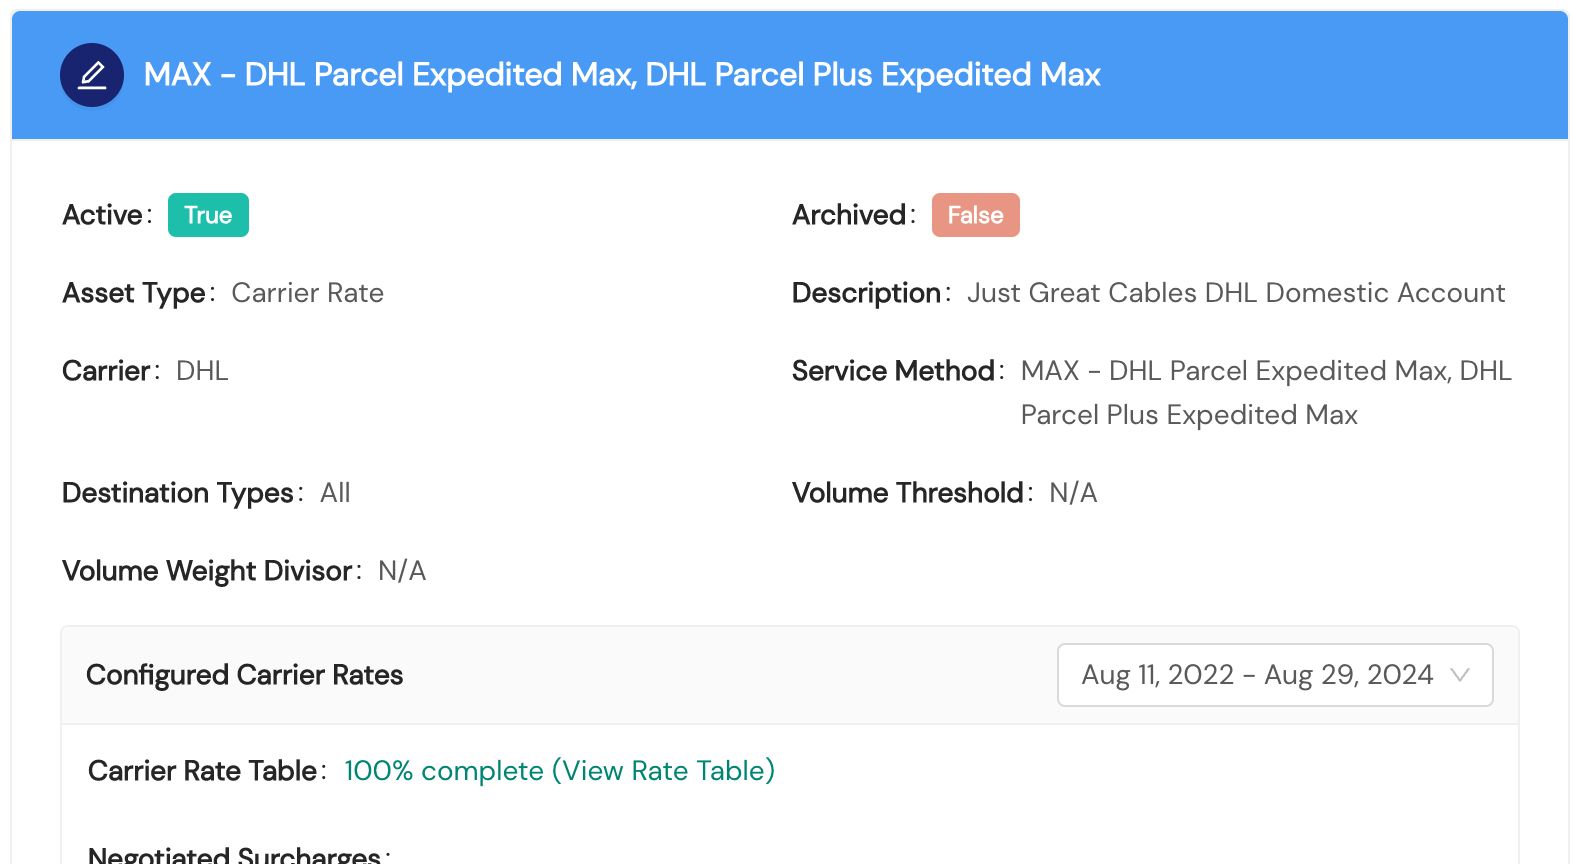The image size is (1580, 864).
Task: Toggle the Active status badge showing True
Action: tap(208, 214)
